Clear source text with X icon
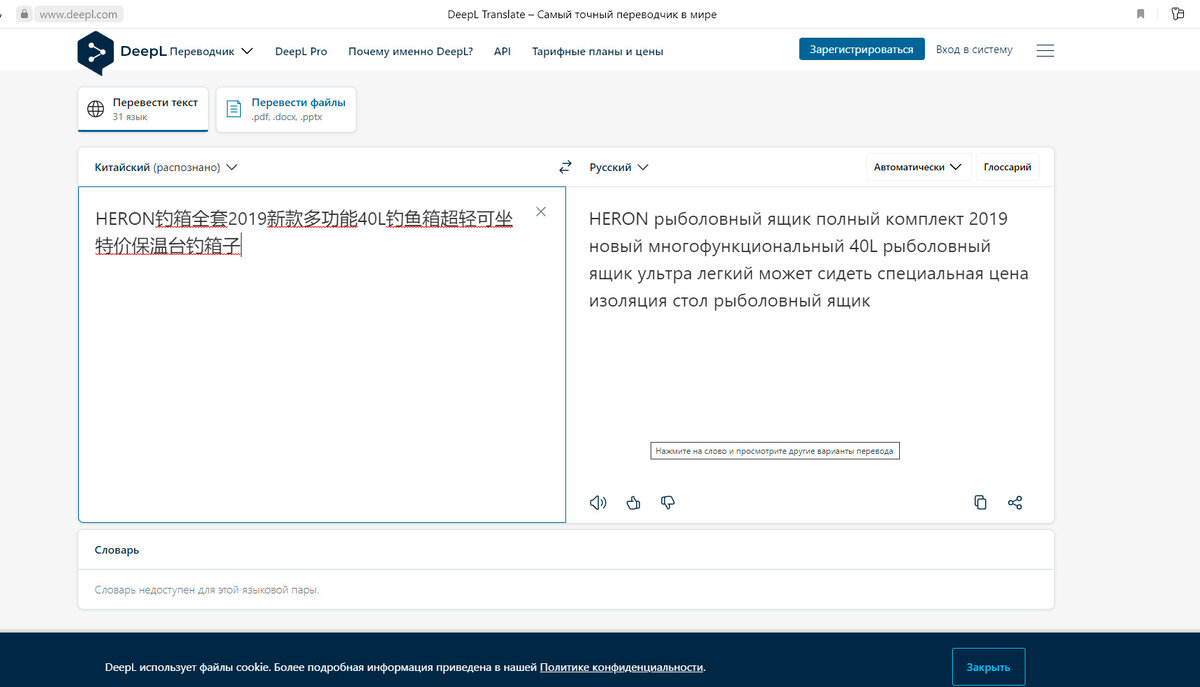Screen dimensions: 1200x687 click(x=541, y=211)
